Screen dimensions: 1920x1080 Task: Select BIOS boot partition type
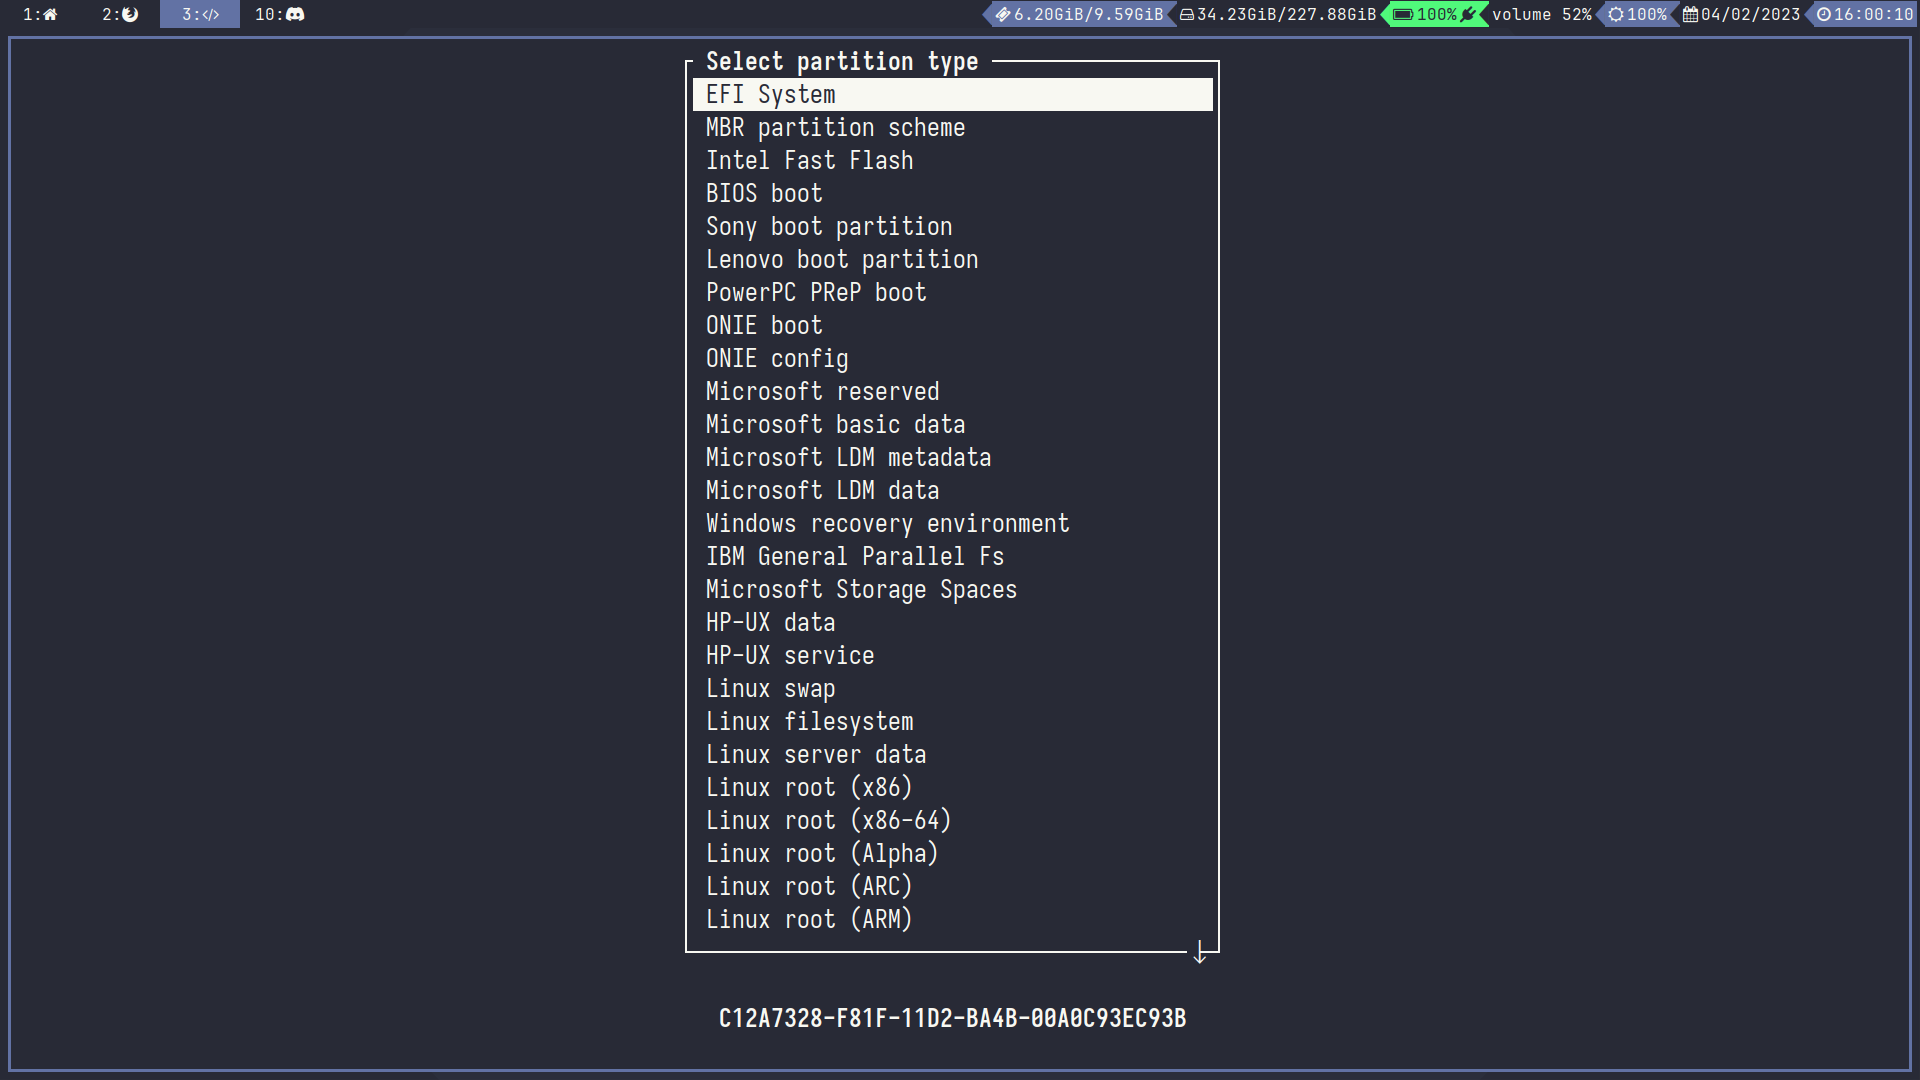click(764, 194)
